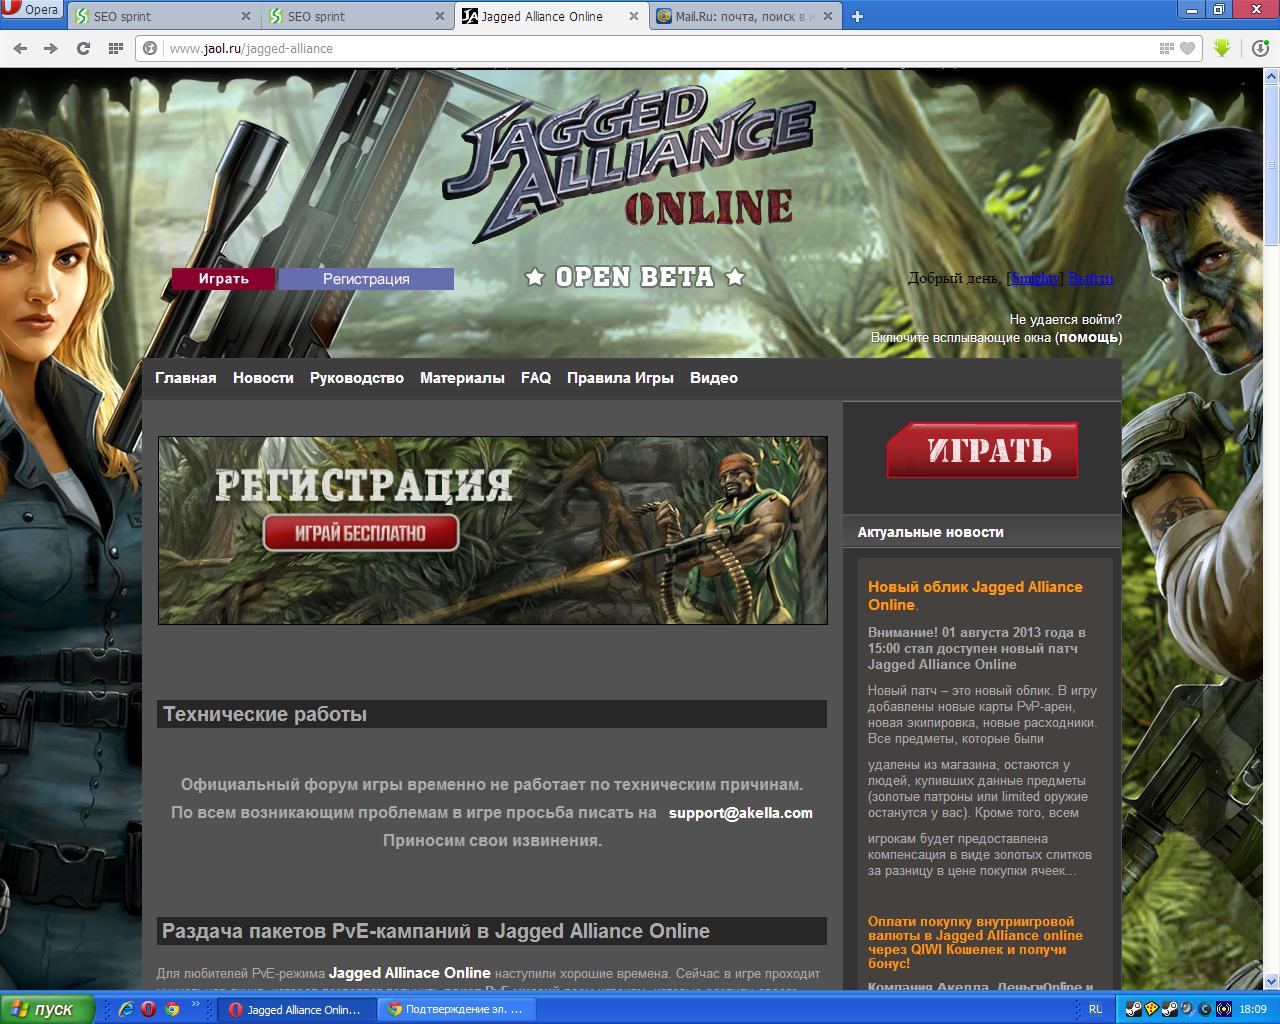Expand the quick launch chevron

coord(195,1004)
